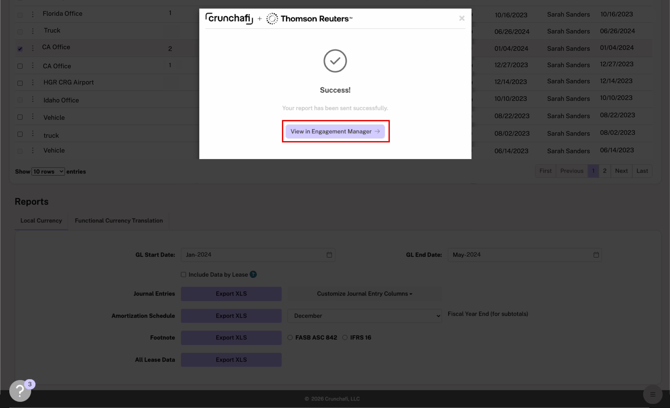The width and height of the screenshot is (670, 408).
Task: Open the GL End Date calendar icon
Action: coord(596,255)
